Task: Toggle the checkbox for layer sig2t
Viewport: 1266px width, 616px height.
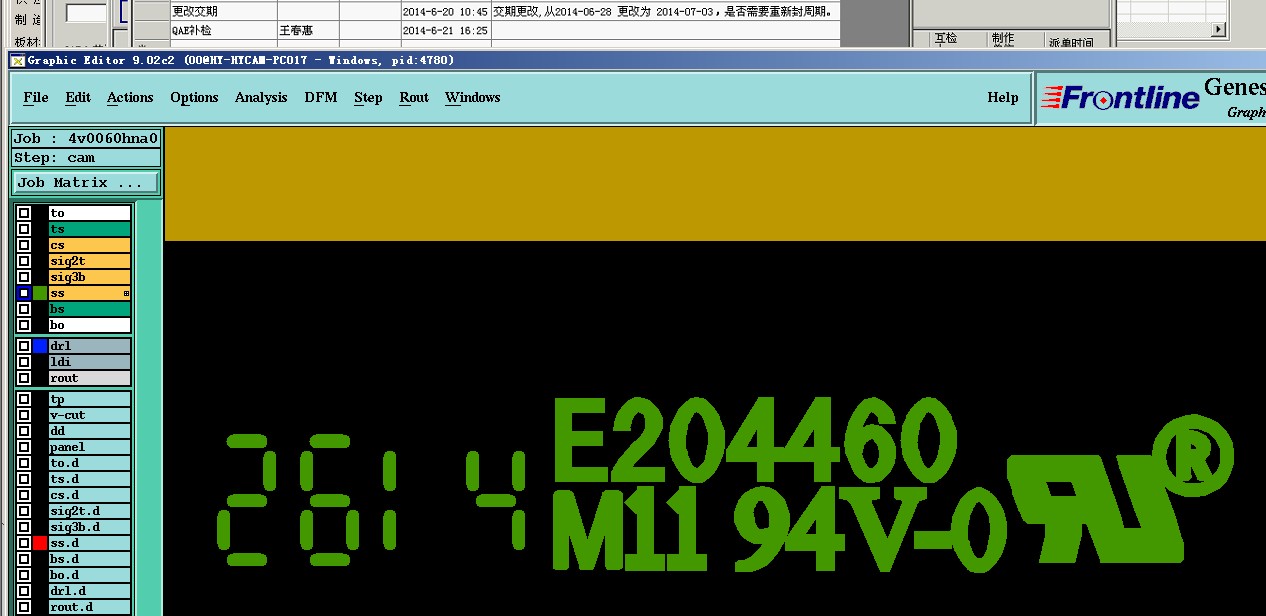Action: coord(24,261)
